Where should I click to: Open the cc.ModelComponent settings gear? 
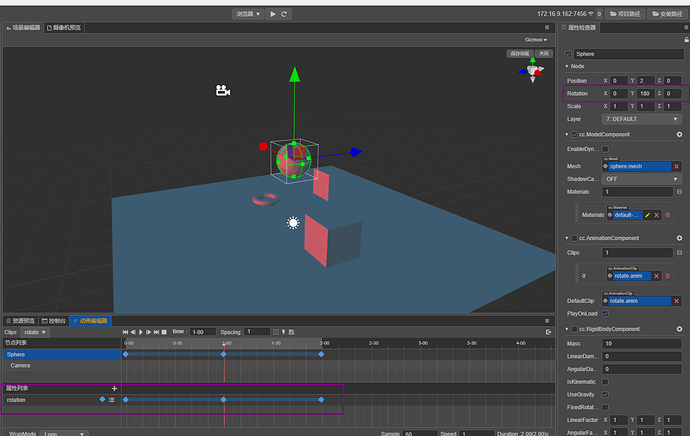[x=679, y=135]
